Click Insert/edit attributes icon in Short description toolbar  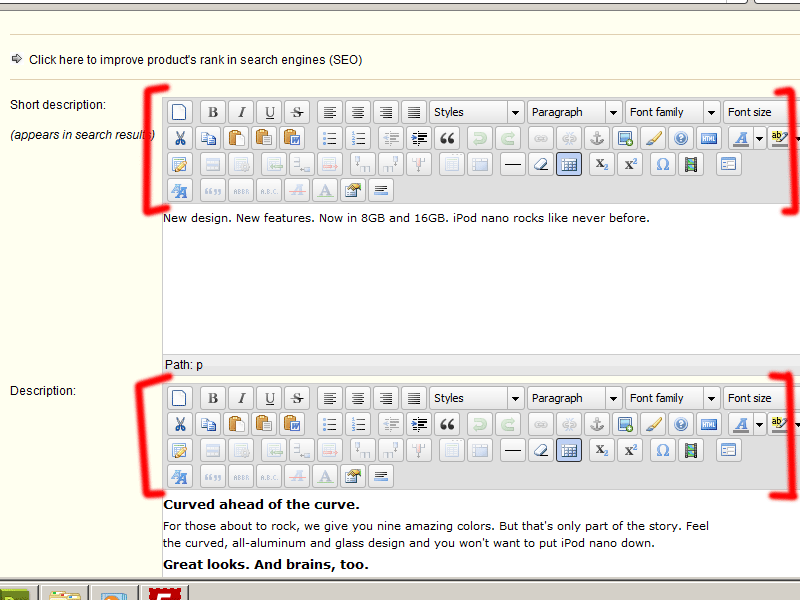click(353, 190)
